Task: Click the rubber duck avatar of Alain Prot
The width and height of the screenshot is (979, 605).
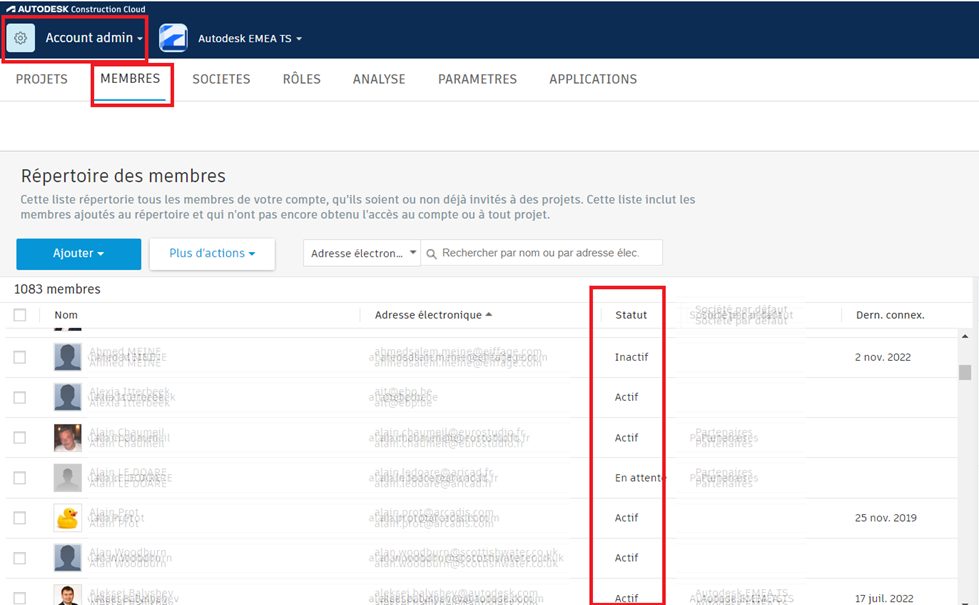Action: pyautogui.click(x=67, y=518)
